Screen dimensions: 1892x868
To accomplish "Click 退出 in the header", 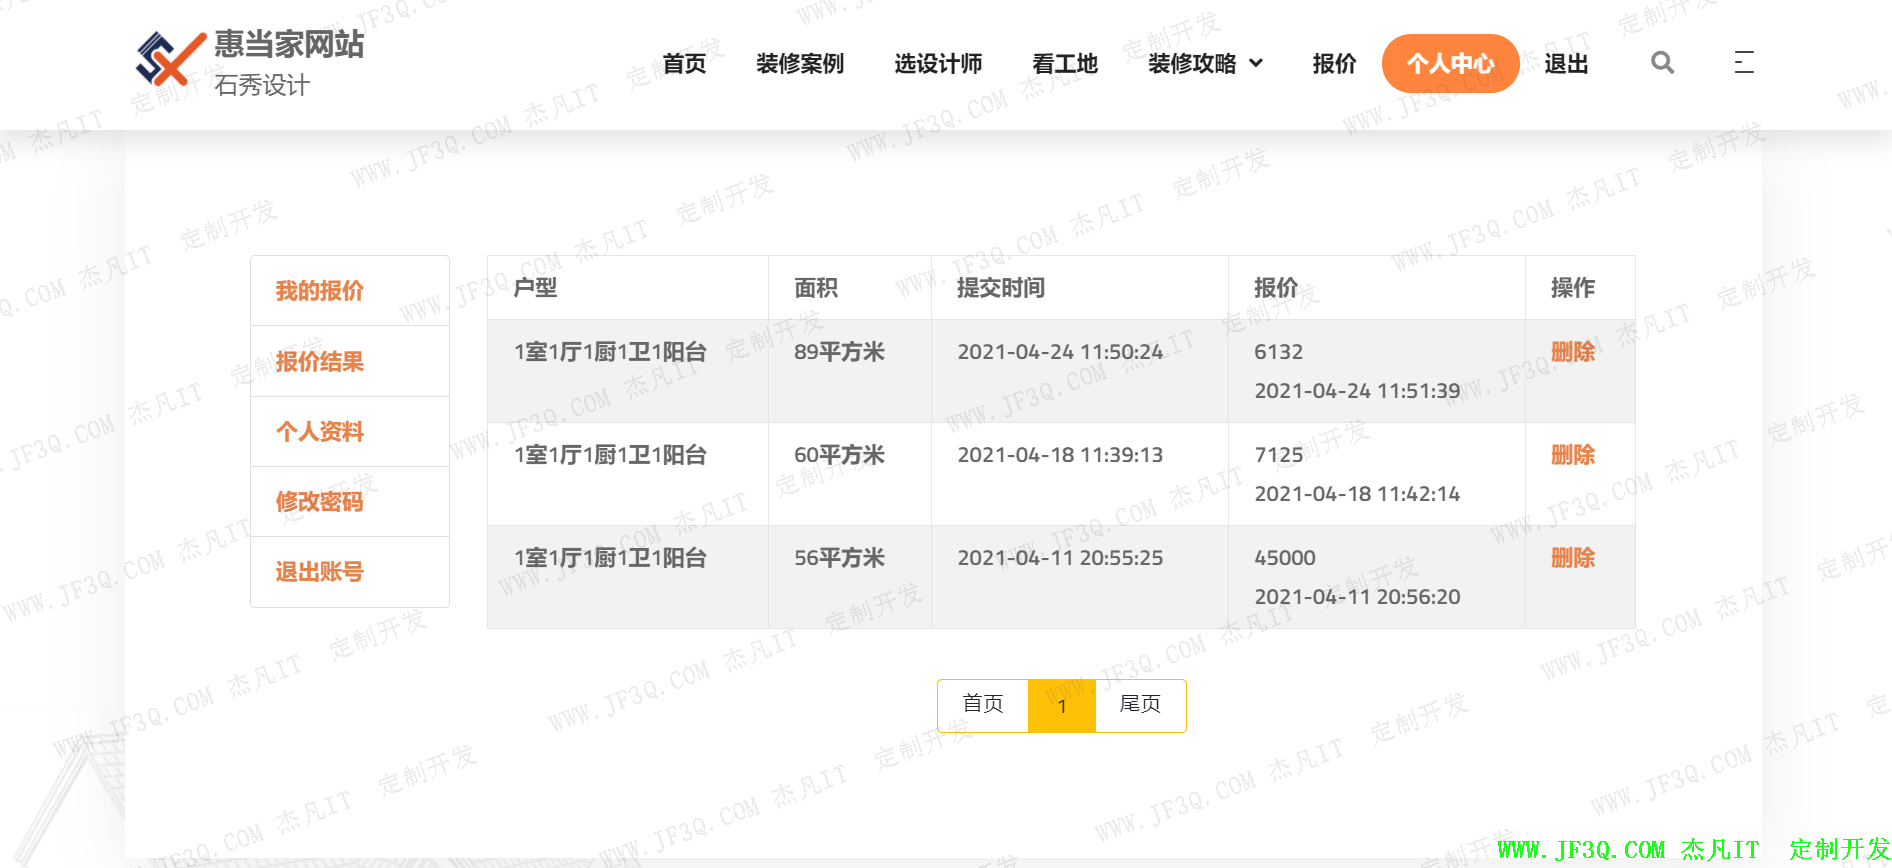I will [1566, 64].
